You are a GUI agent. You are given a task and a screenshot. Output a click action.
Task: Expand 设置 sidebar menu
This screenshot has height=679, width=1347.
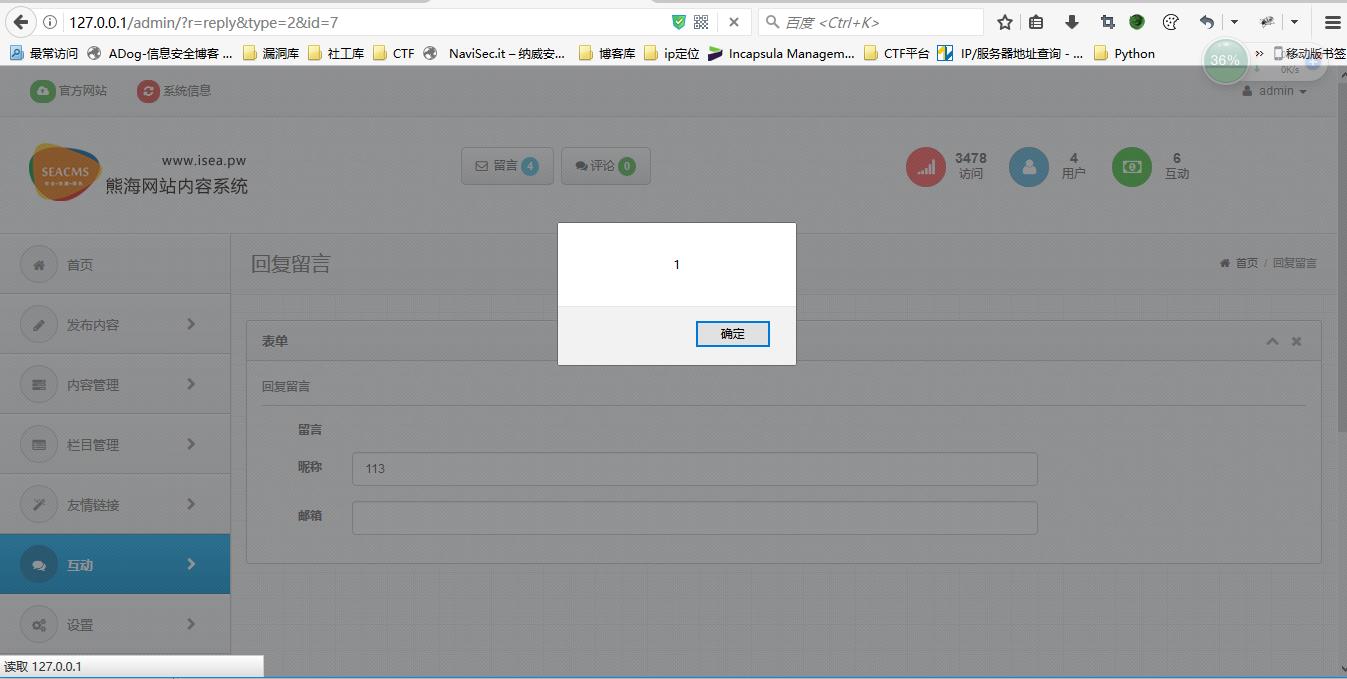(x=115, y=624)
